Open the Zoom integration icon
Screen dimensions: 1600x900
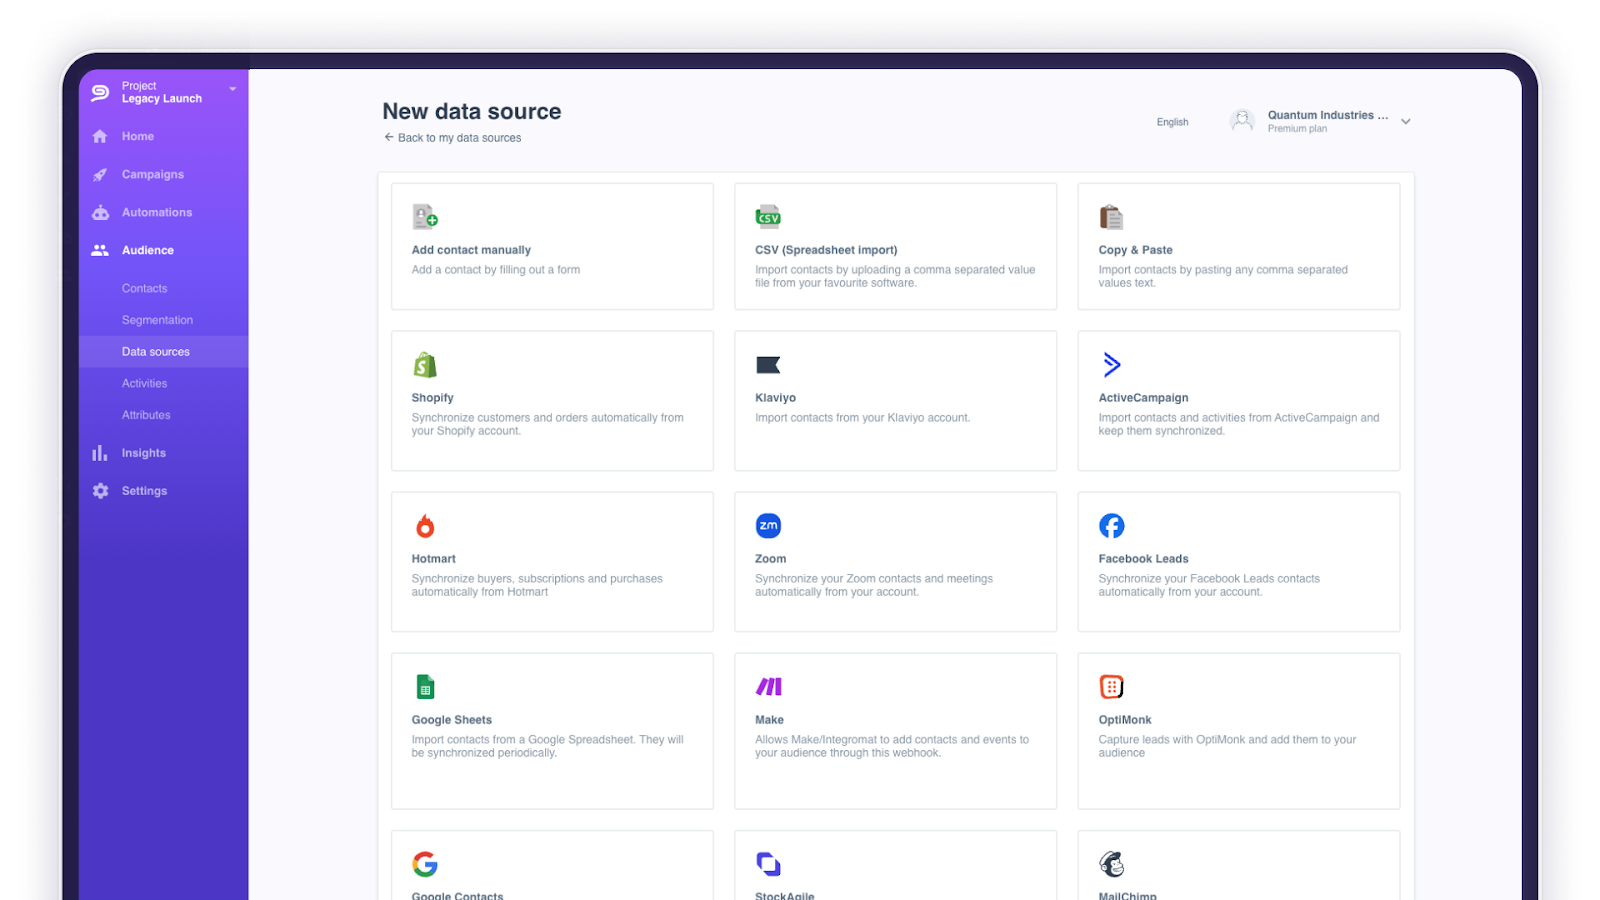pyautogui.click(x=768, y=525)
